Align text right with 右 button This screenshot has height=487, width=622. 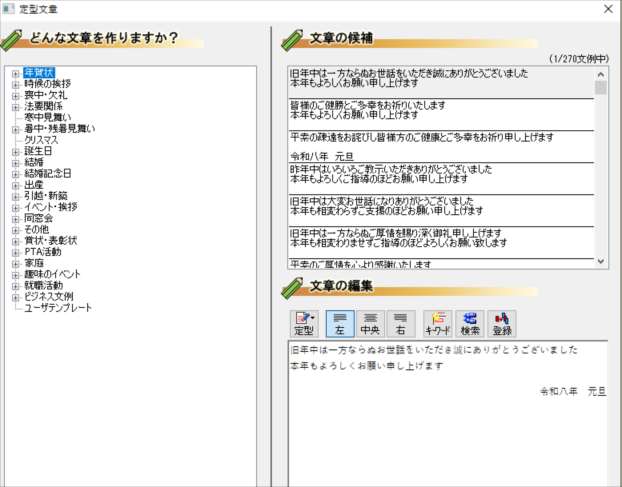pyautogui.click(x=399, y=323)
